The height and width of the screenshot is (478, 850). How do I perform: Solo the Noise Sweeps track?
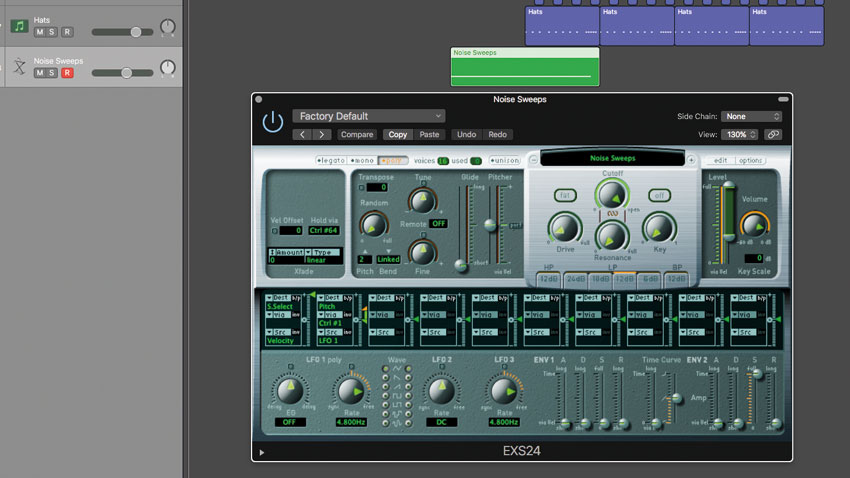pyautogui.click(x=52, y=73)
